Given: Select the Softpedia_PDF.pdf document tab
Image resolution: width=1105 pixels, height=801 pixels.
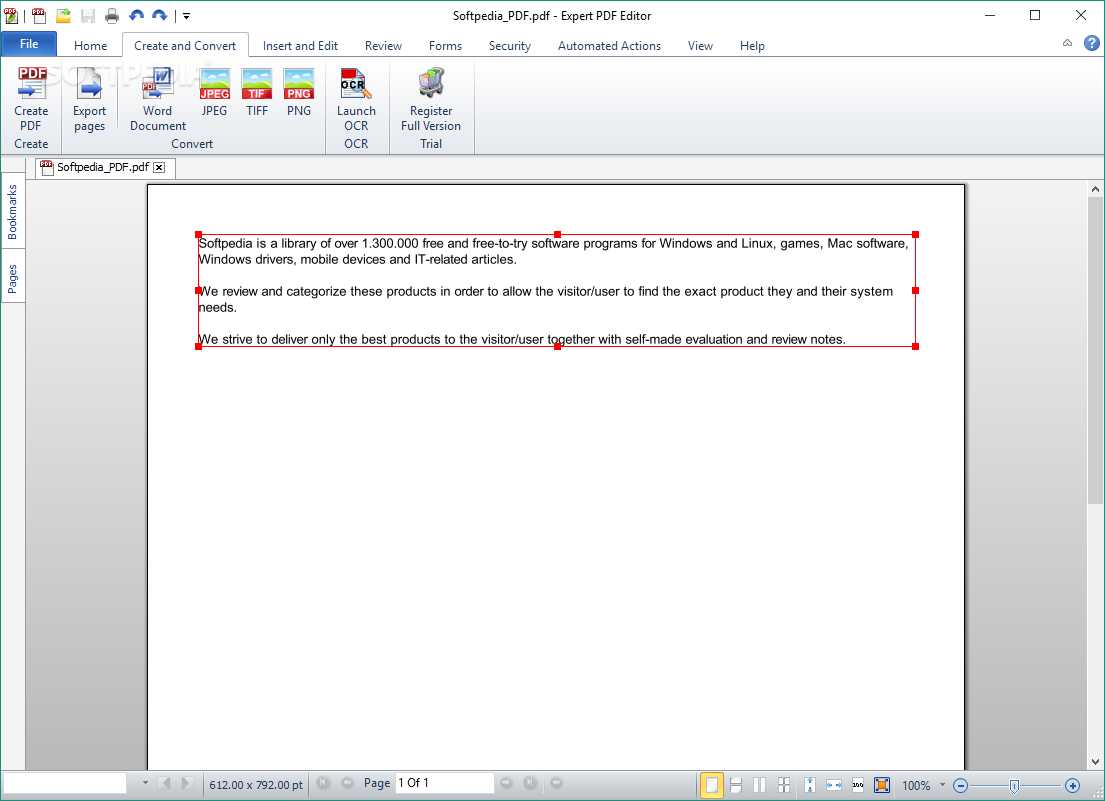Looking at the screenshot, I should click(103, 168).
